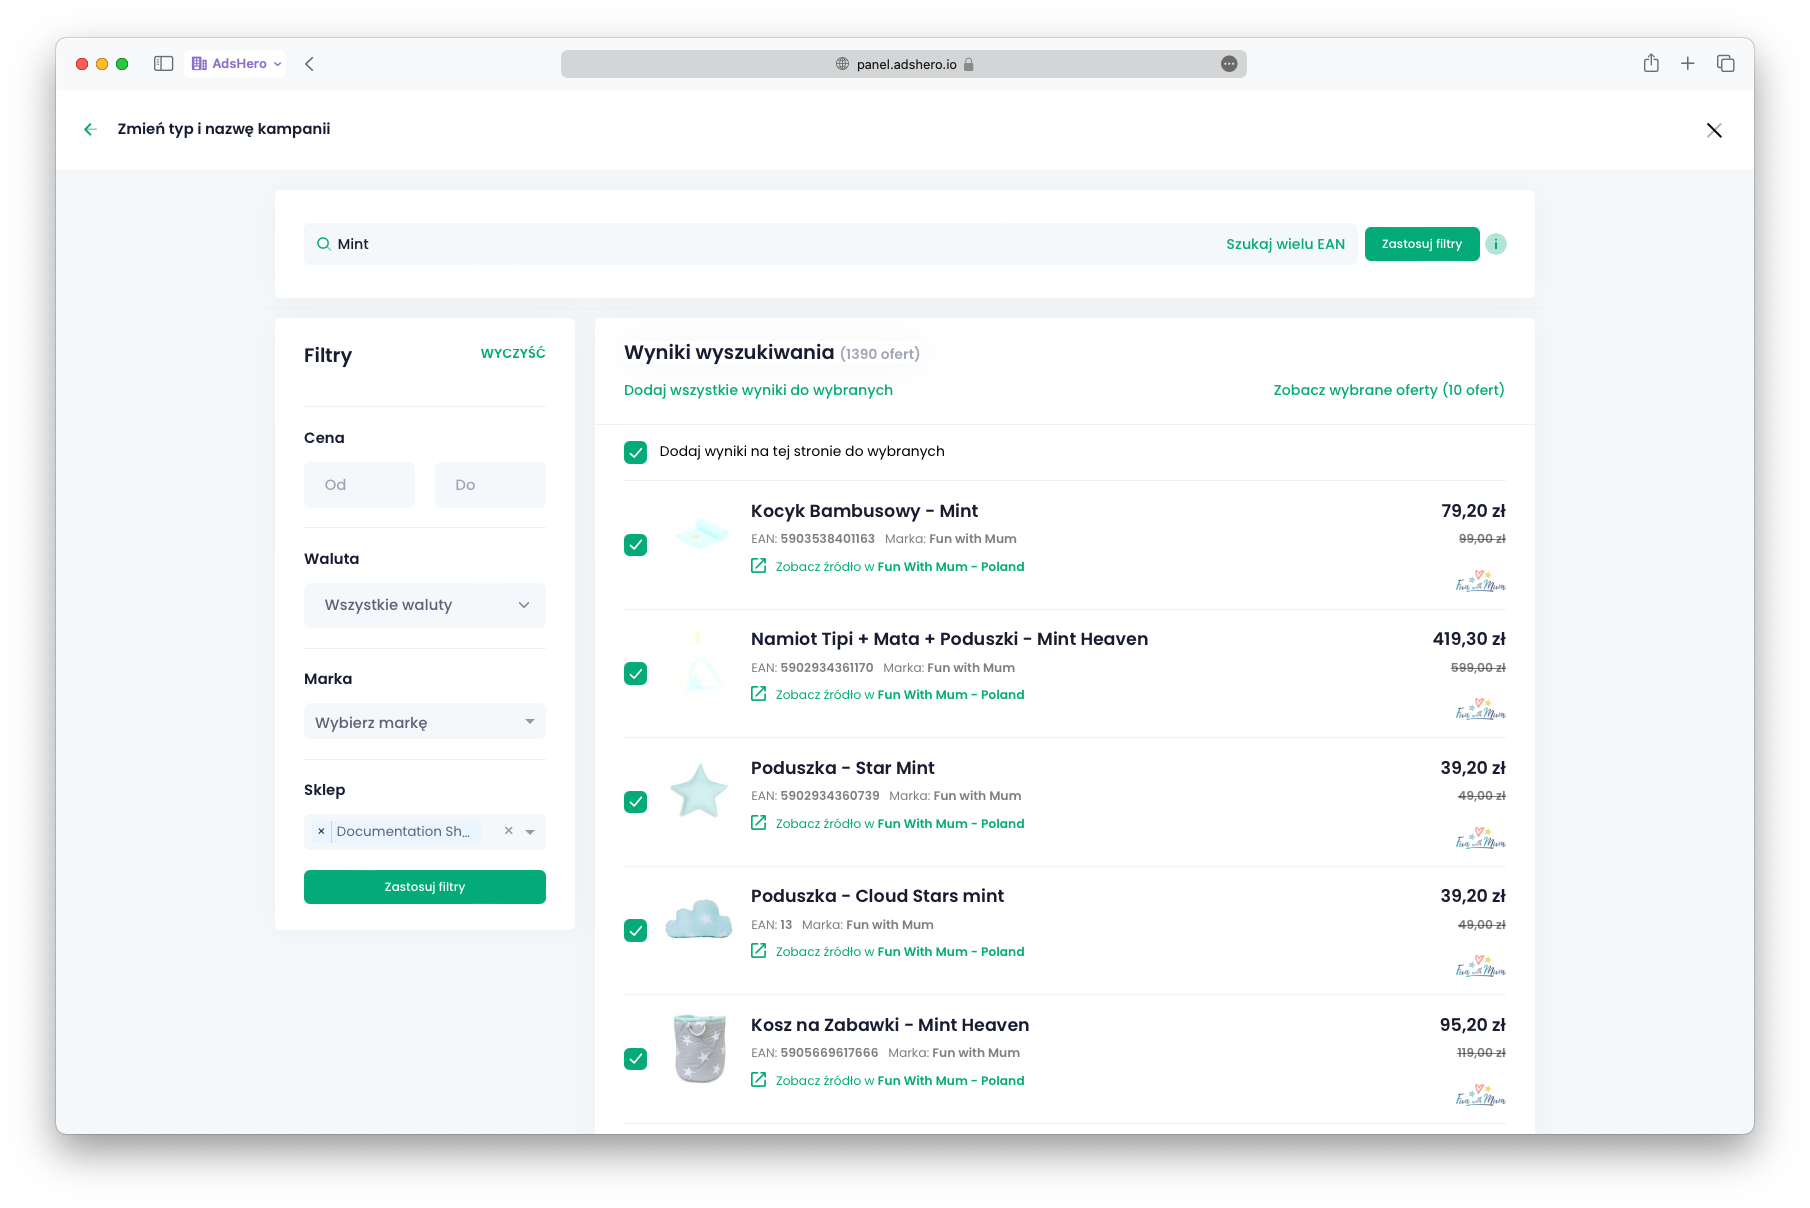Expand the Marka brand dropdown
1810x1208 pixels.
click(425, 722)
